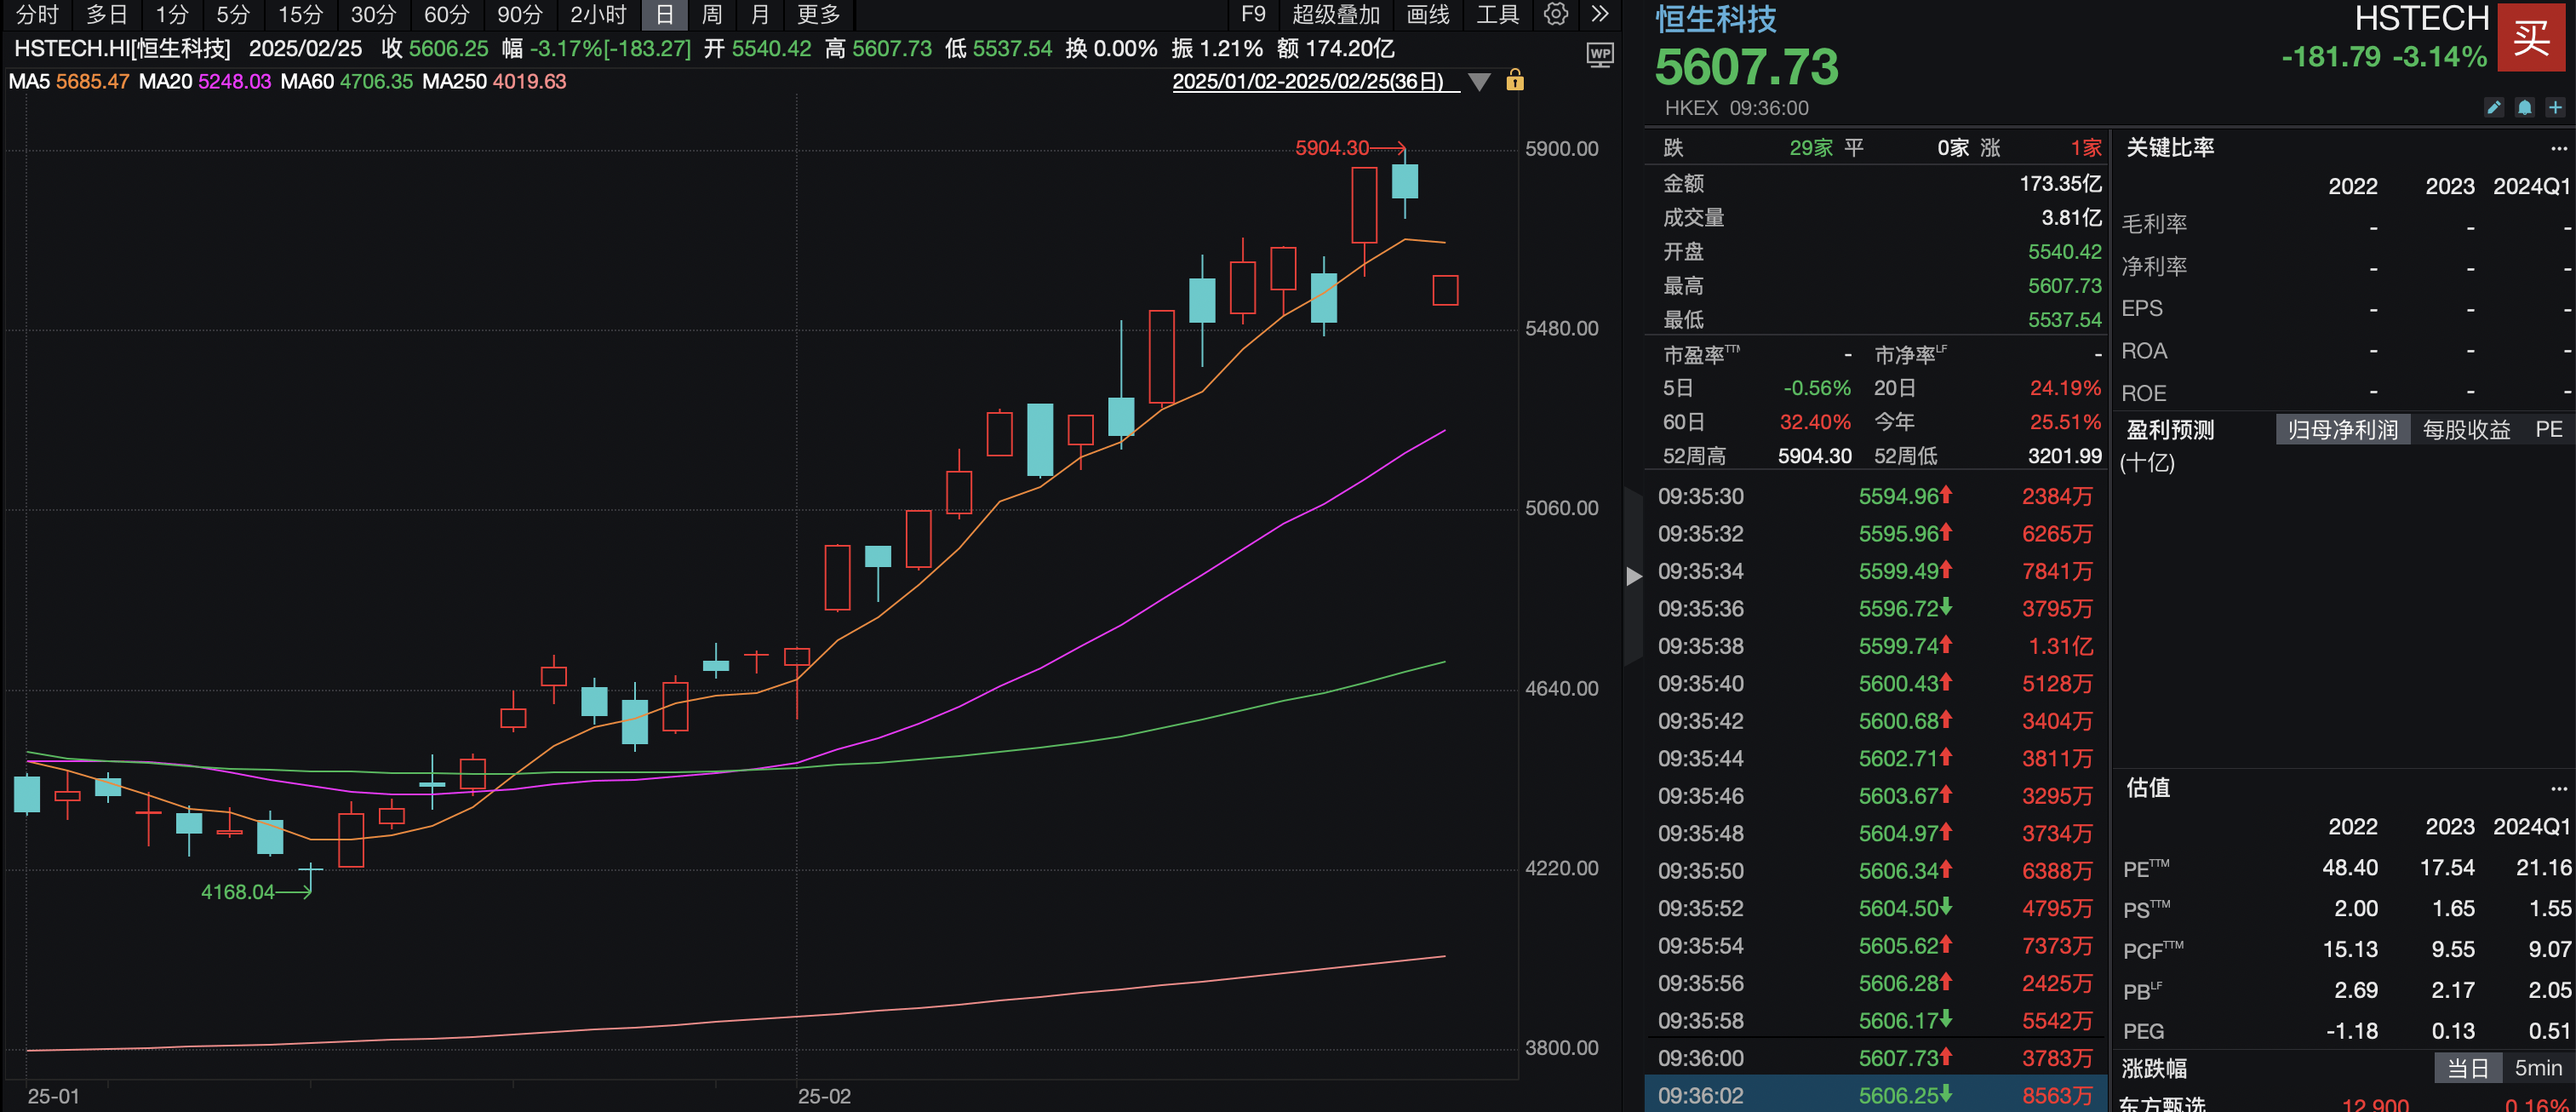Image resolution: width=2576 pixels, height=1112 pixels.
Task: Open the 估值 section ellipsis menu
Action: pyautogui.click(x=2558, y=788)
